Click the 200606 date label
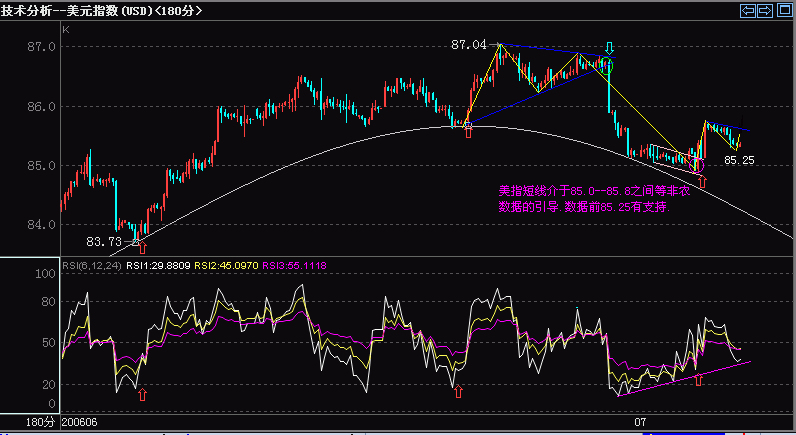796x435 pixels. 80,422
